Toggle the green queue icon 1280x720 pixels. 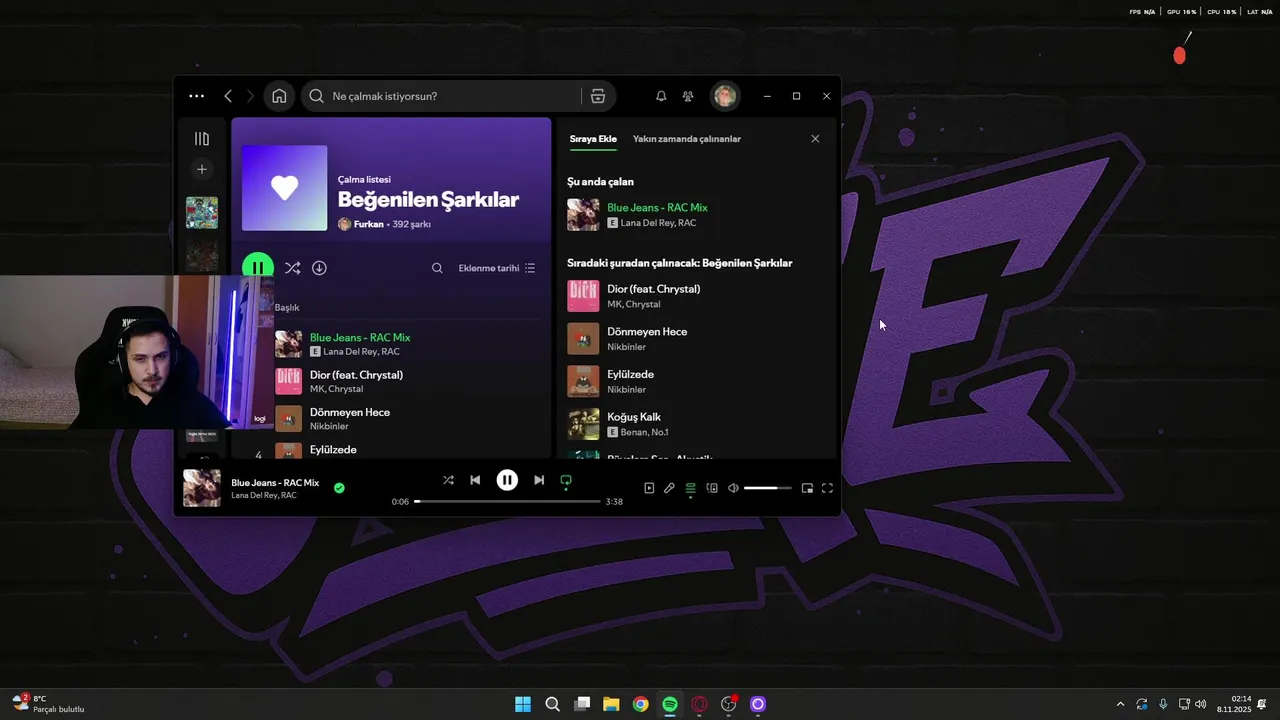(690, 488)
